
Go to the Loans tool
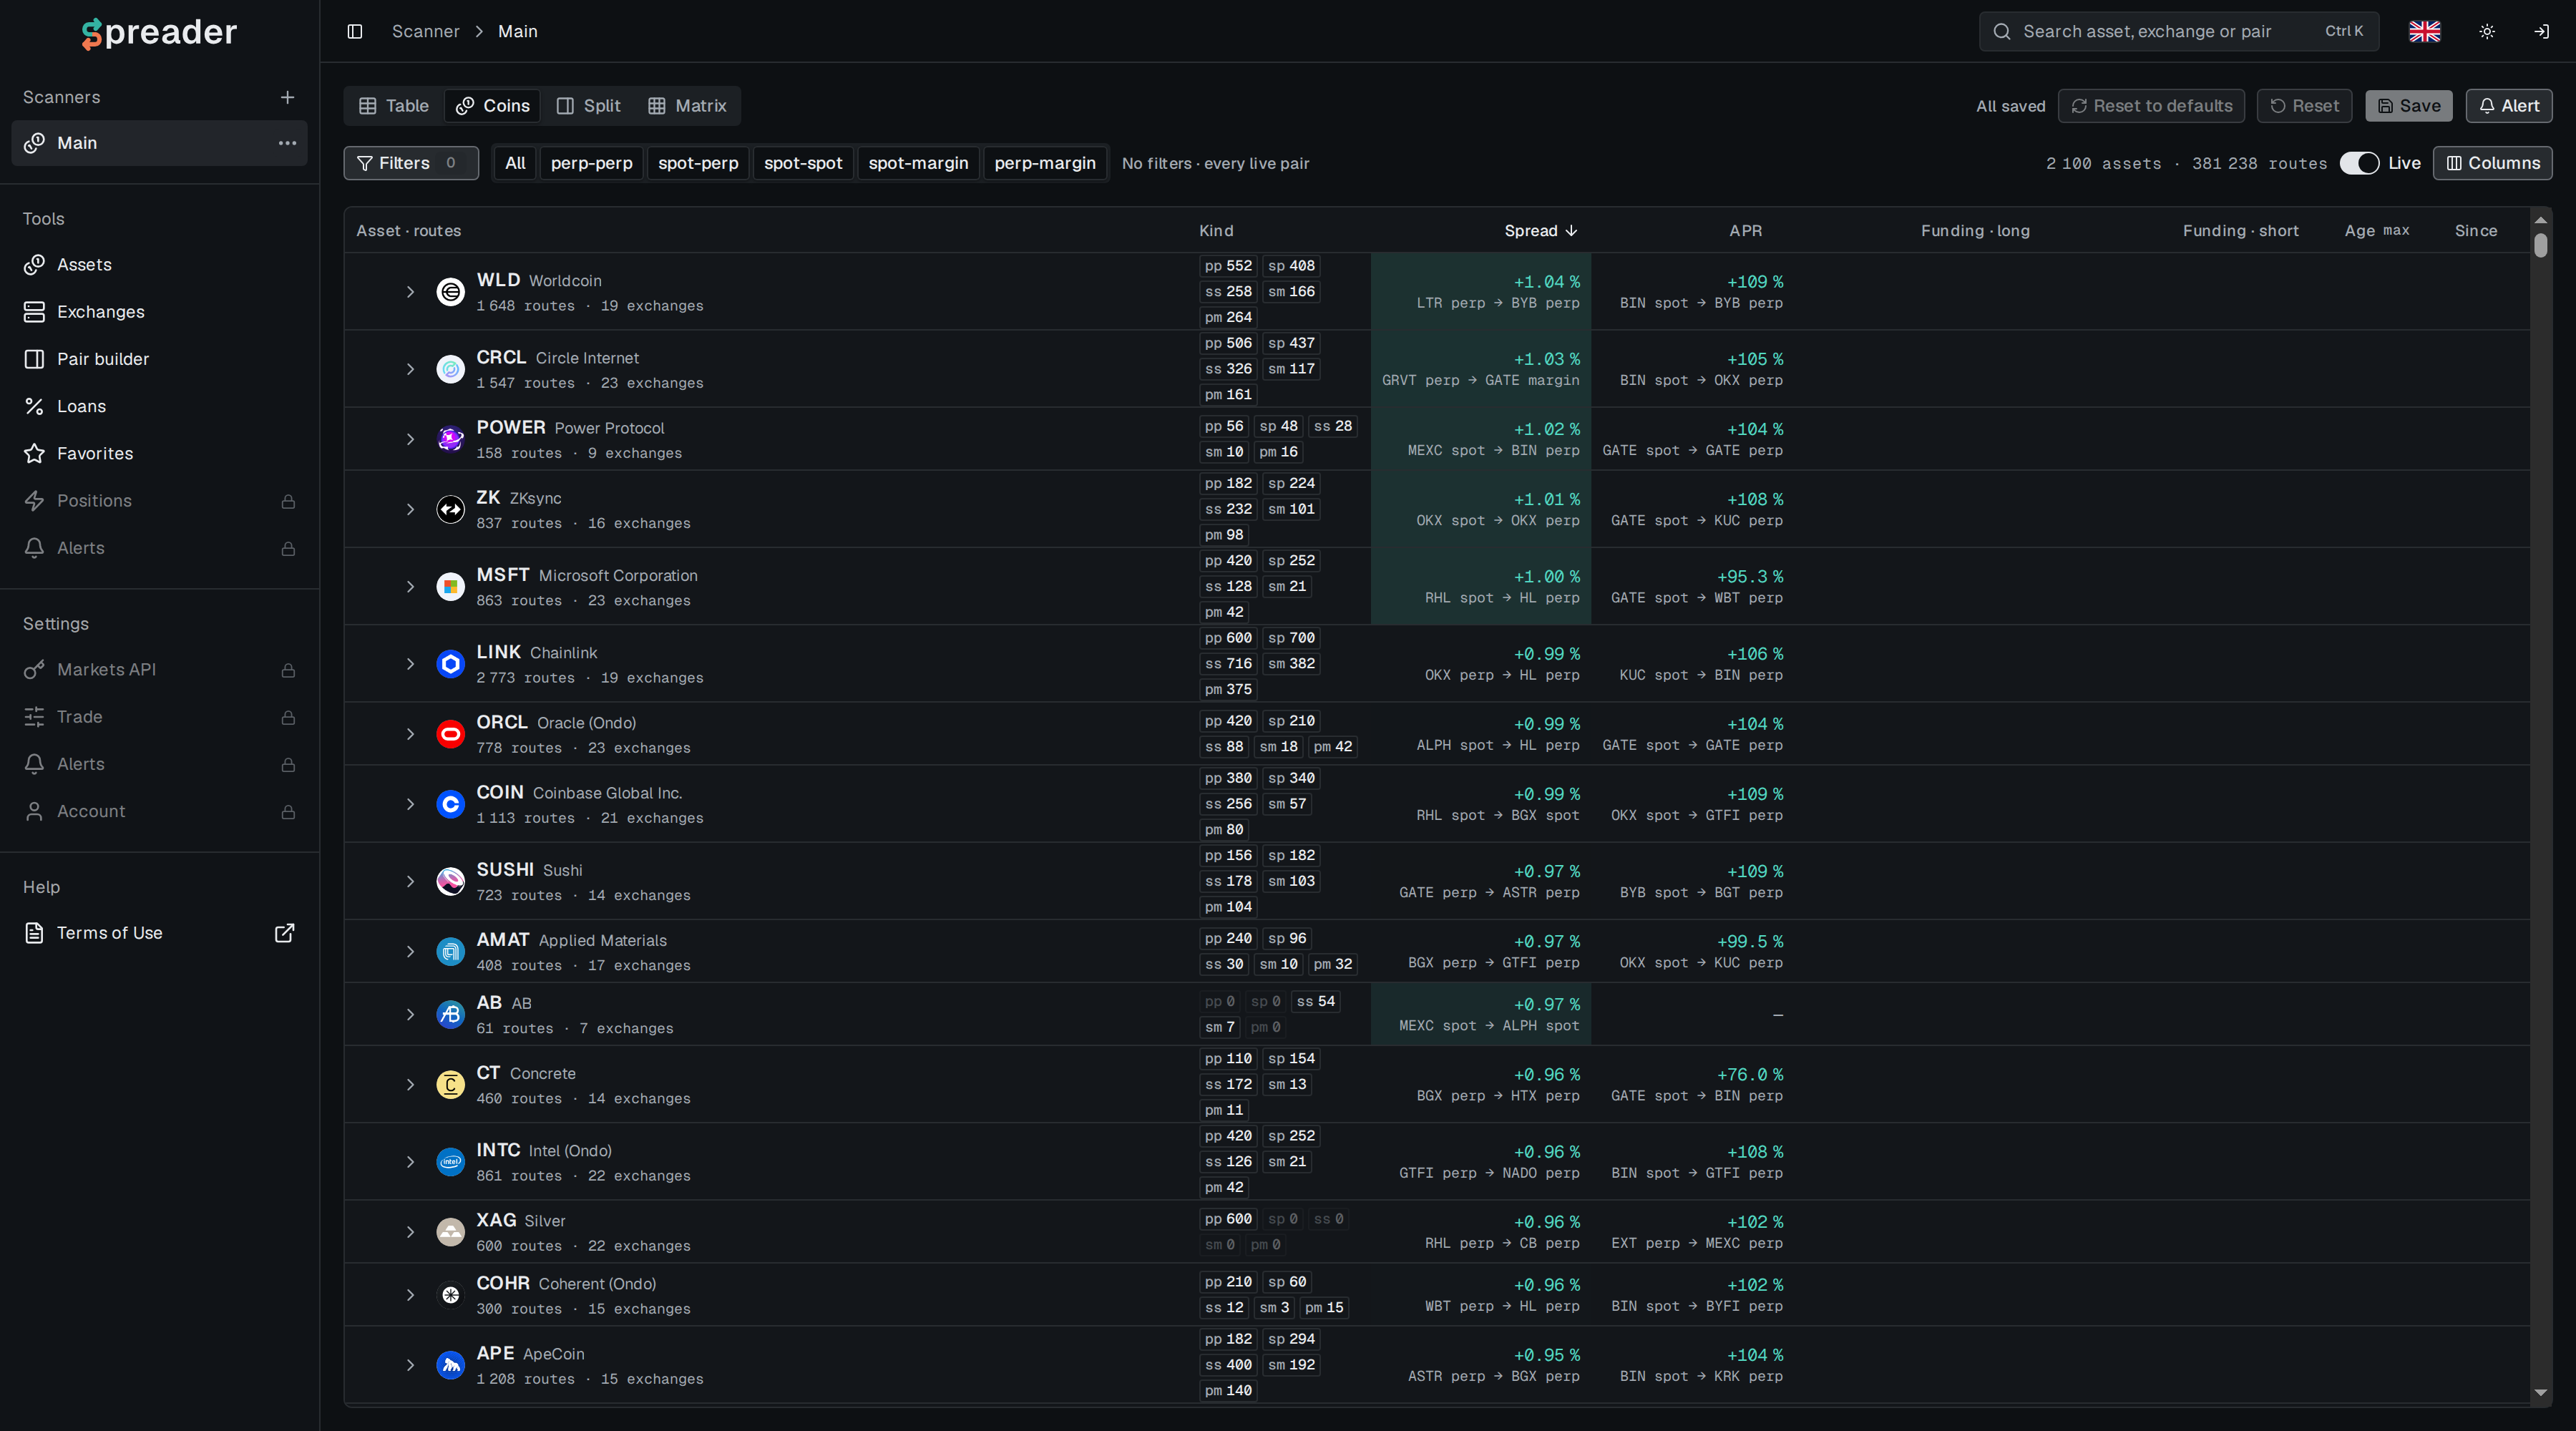[160, 406]
